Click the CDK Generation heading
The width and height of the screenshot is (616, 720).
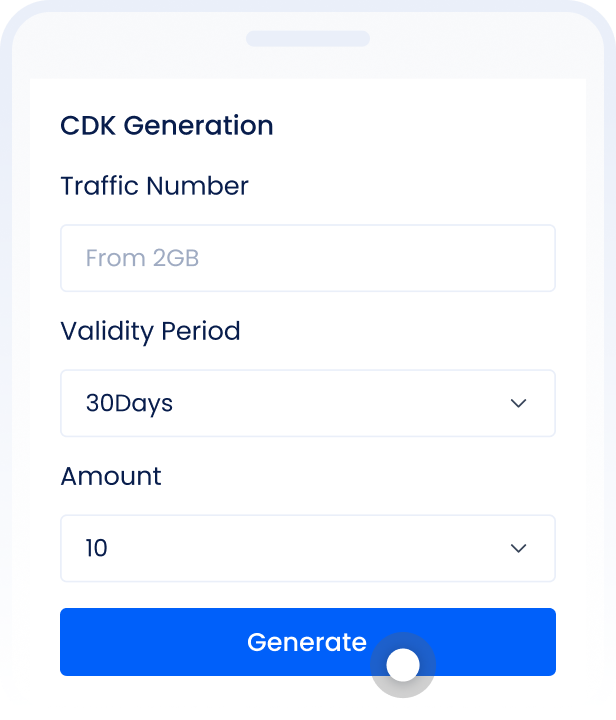(166, 126)
